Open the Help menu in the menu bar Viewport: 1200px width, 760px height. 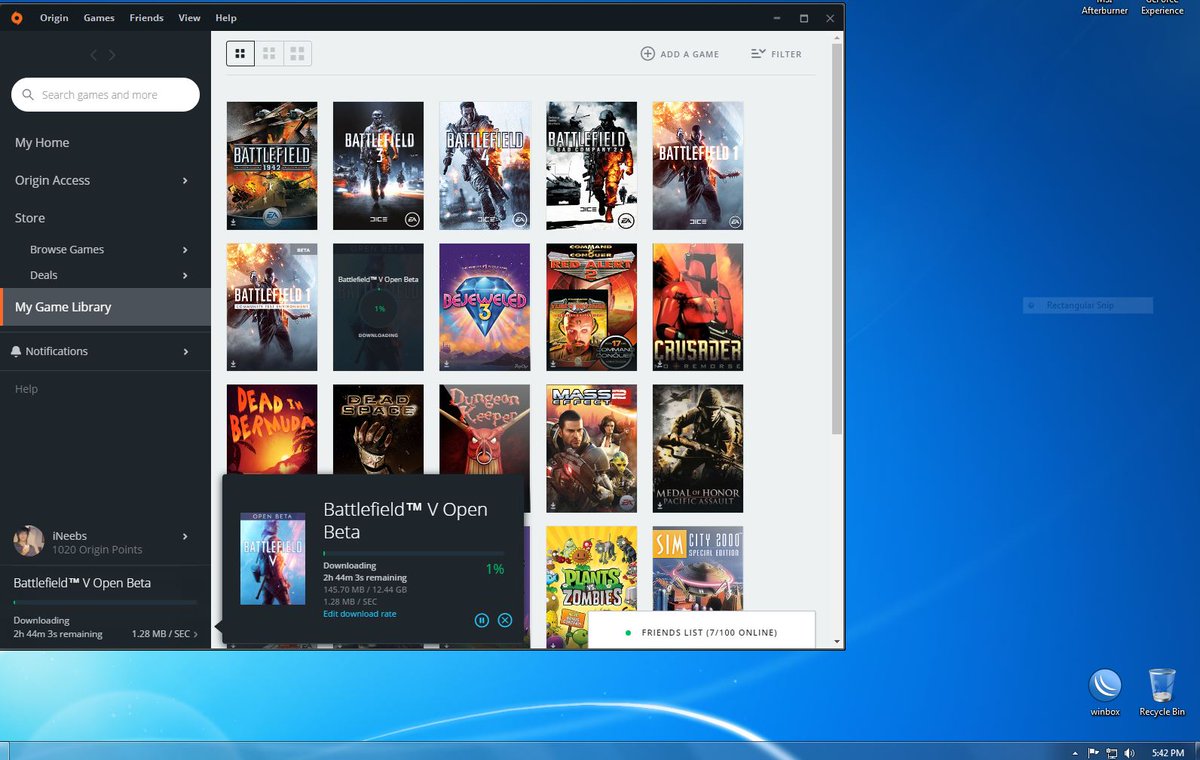pyautogui.click(x=226, y=18)
